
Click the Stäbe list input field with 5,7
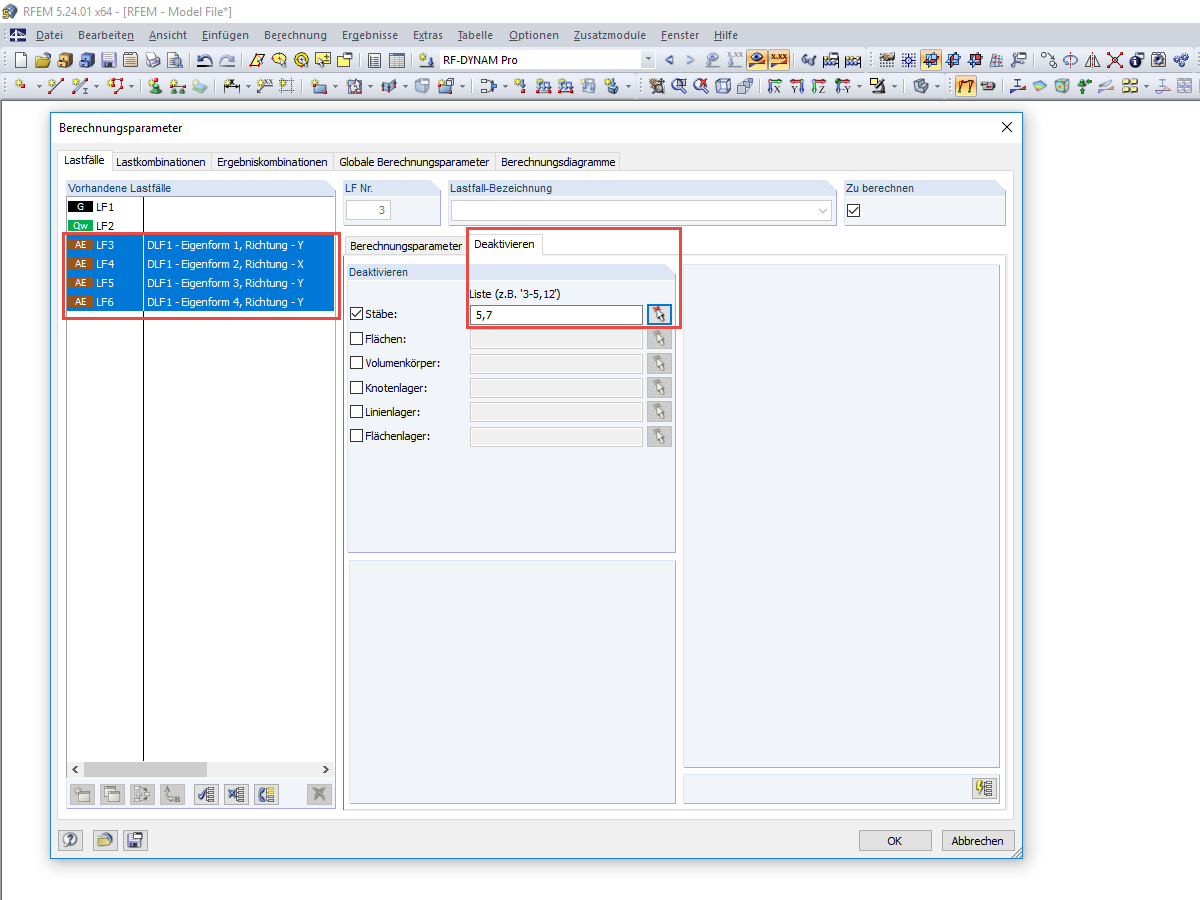pyautogui.click(x=556, y=315)
